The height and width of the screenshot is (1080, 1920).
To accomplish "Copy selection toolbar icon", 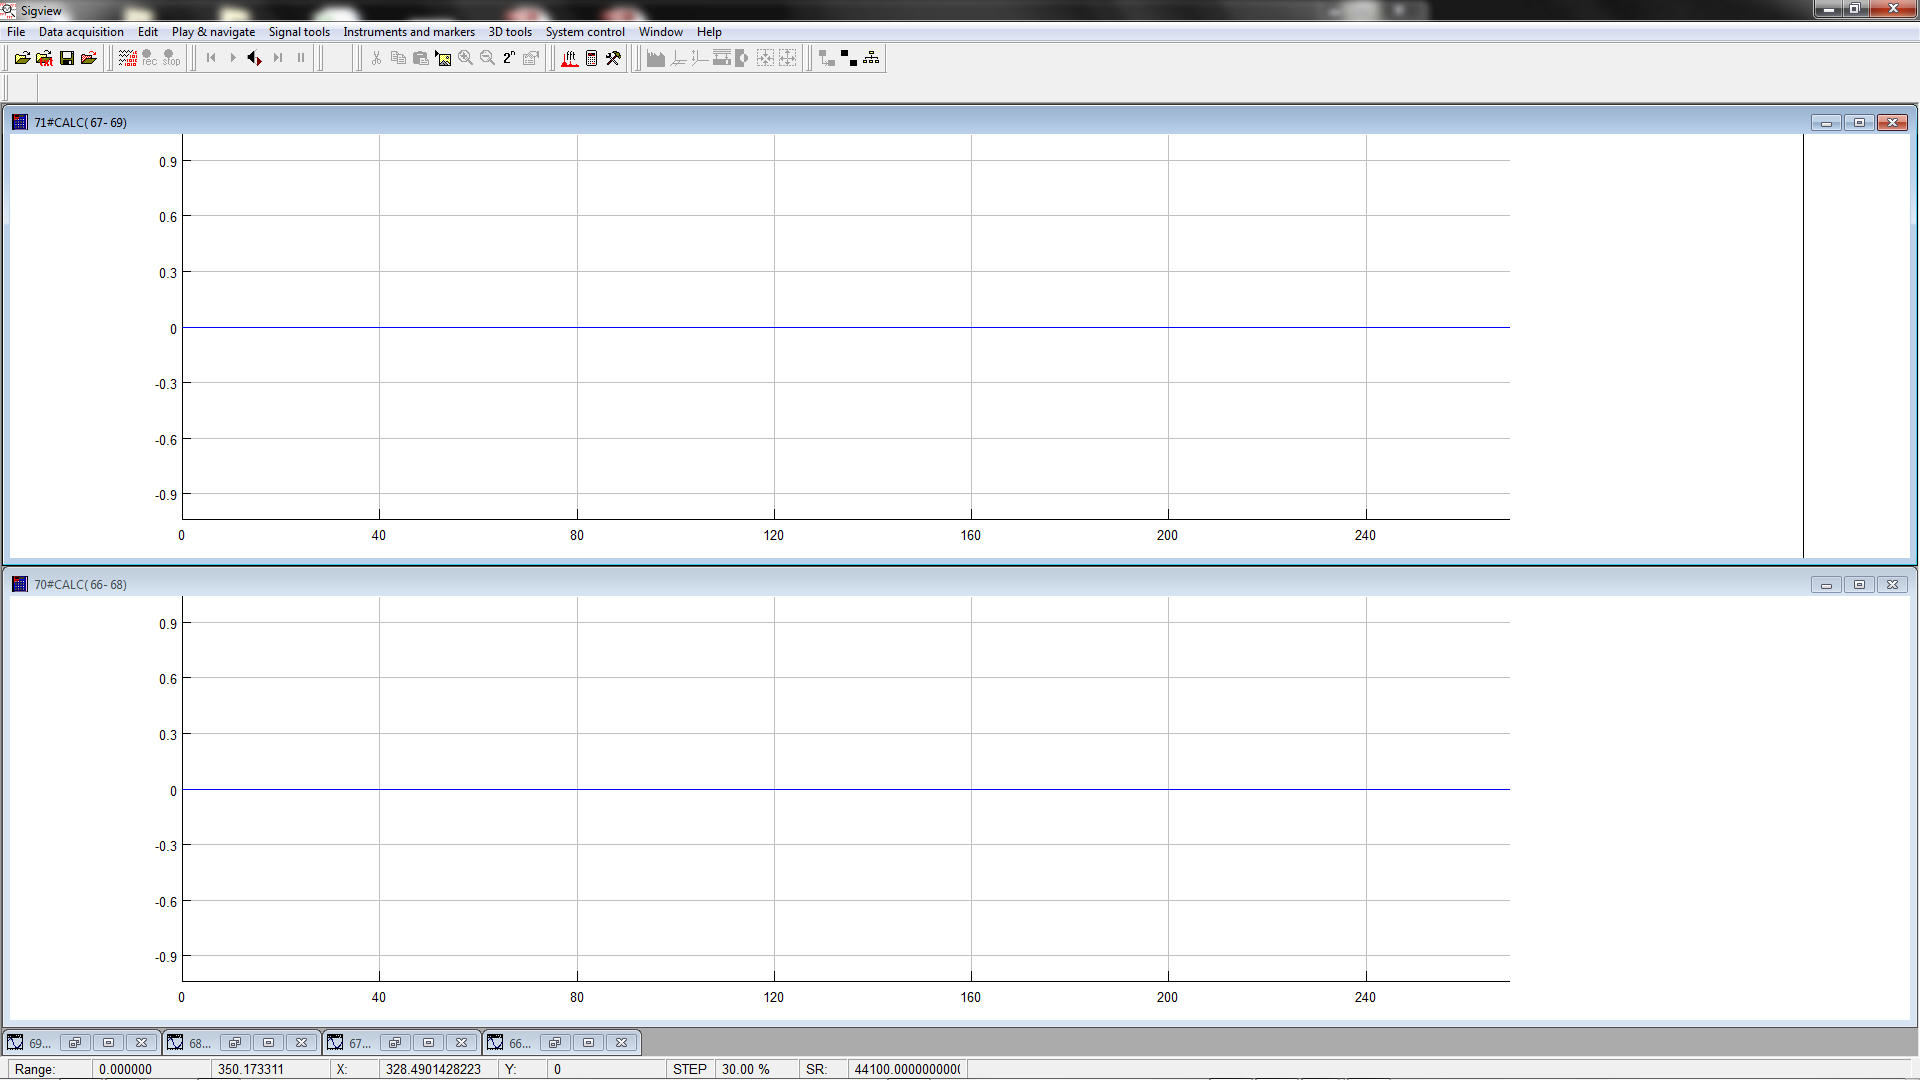I will pos(398,58).
